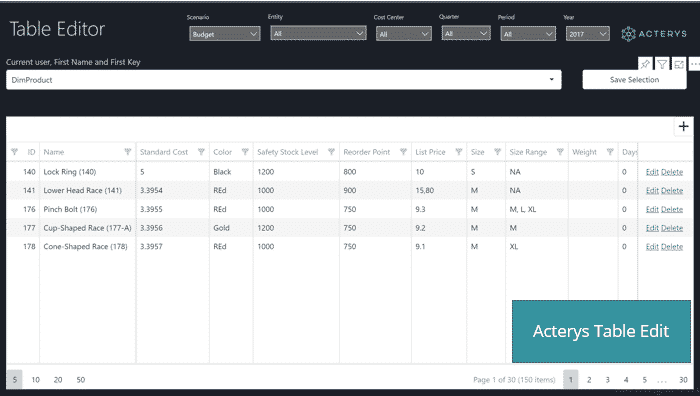
Task: Click the Acterys Table Edit banner
Action: click(x=601, y=331)
